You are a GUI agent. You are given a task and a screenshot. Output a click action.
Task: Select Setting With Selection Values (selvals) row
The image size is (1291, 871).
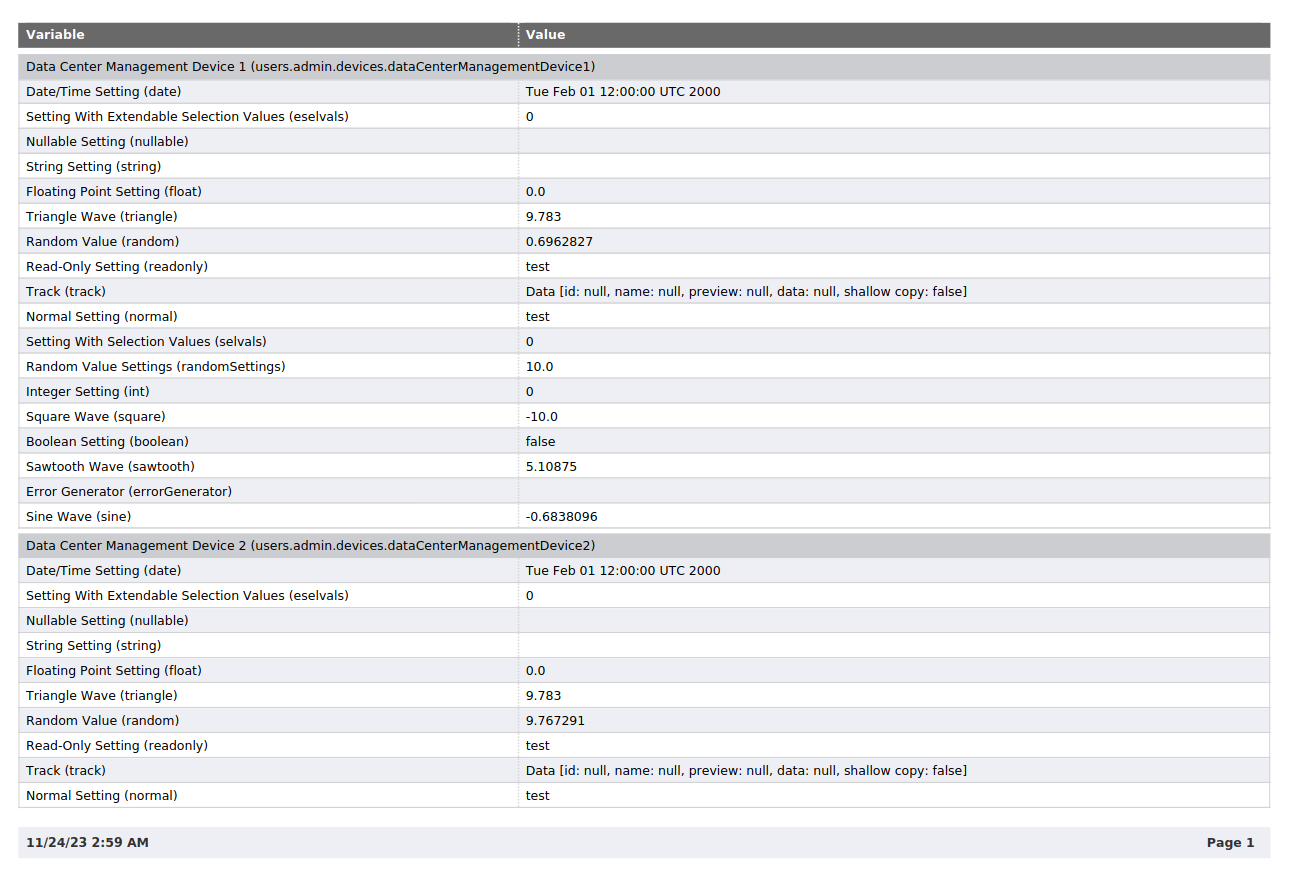(x=146, y=342)
